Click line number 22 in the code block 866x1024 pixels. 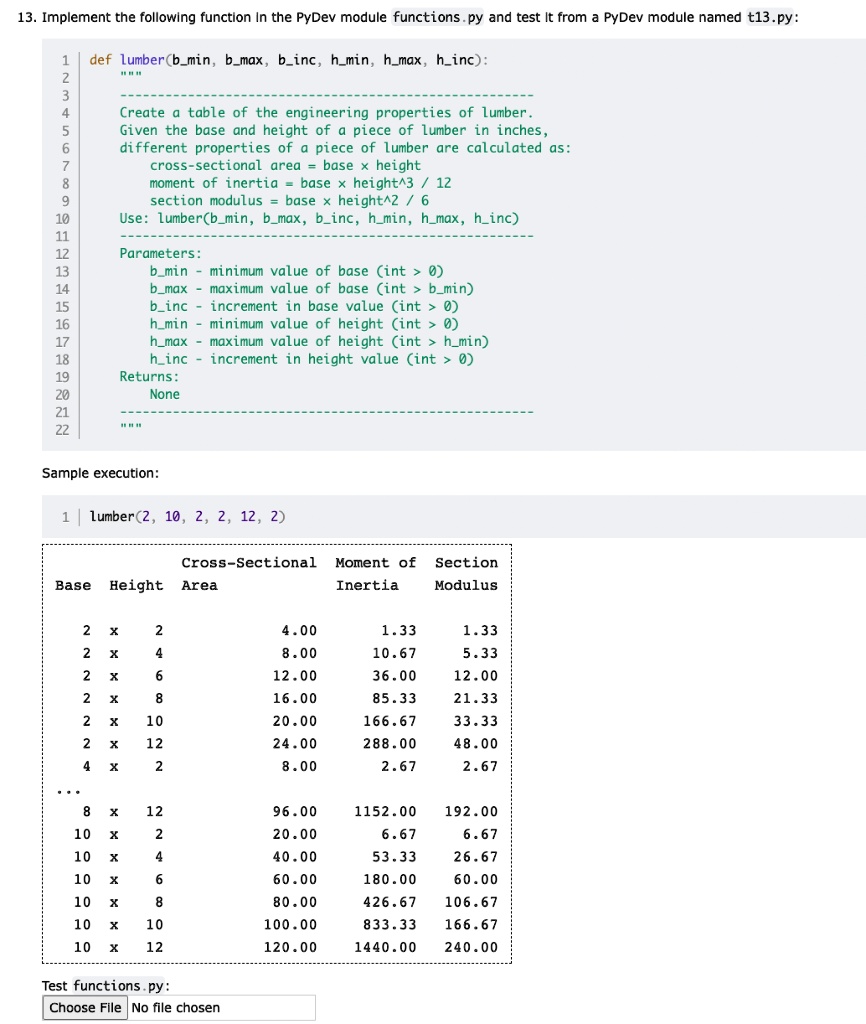(61, 428)
